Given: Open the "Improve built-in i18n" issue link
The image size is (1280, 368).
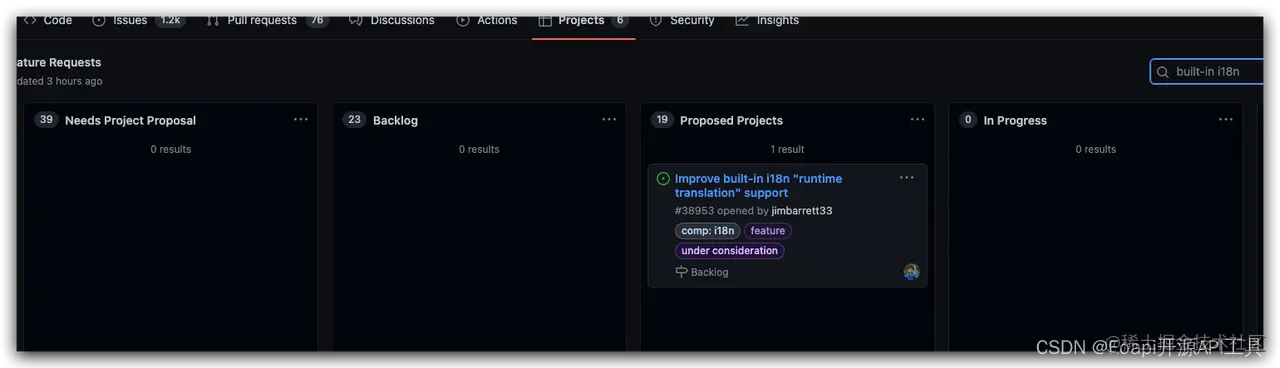Looking at the screenshot, I should pos(758,186).
